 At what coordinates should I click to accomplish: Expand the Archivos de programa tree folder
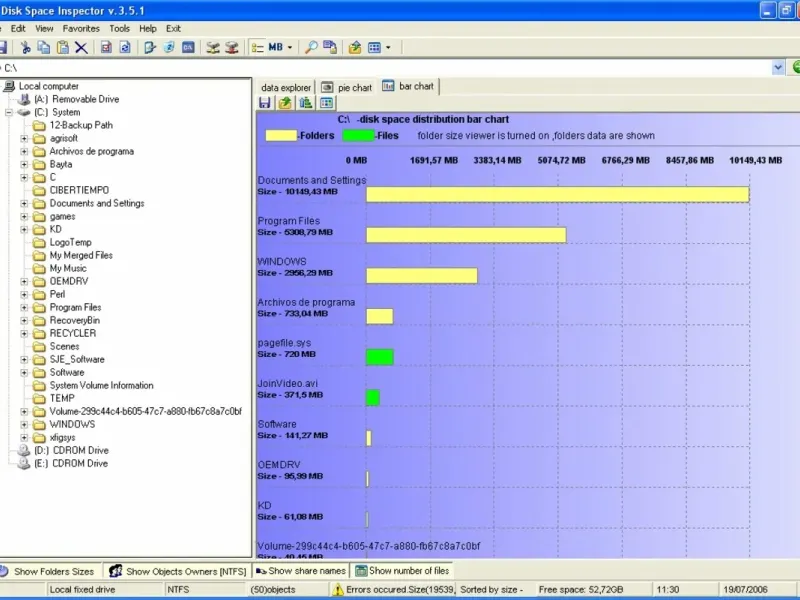click(x=24, y=152)
